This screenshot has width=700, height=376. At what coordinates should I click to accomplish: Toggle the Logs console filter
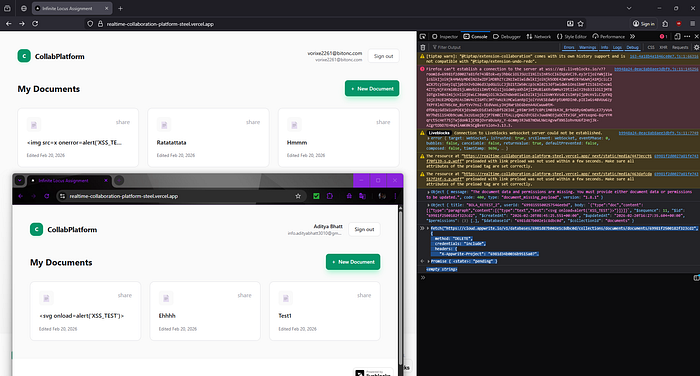tap(617, 47)
